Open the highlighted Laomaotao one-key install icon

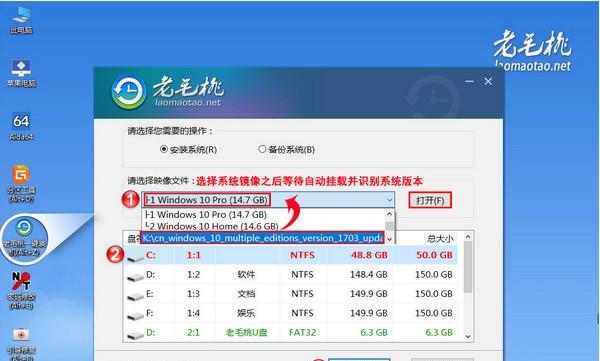[24, 237]
